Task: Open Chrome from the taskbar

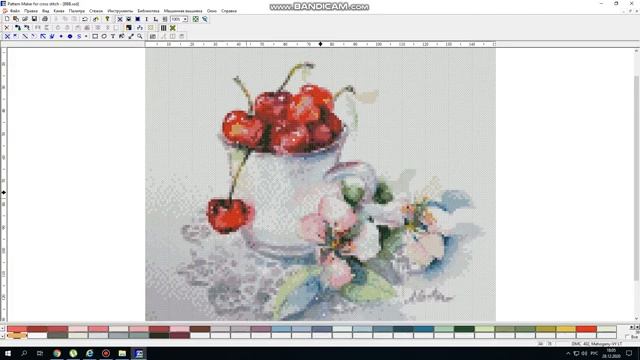Action: (57, 353)
